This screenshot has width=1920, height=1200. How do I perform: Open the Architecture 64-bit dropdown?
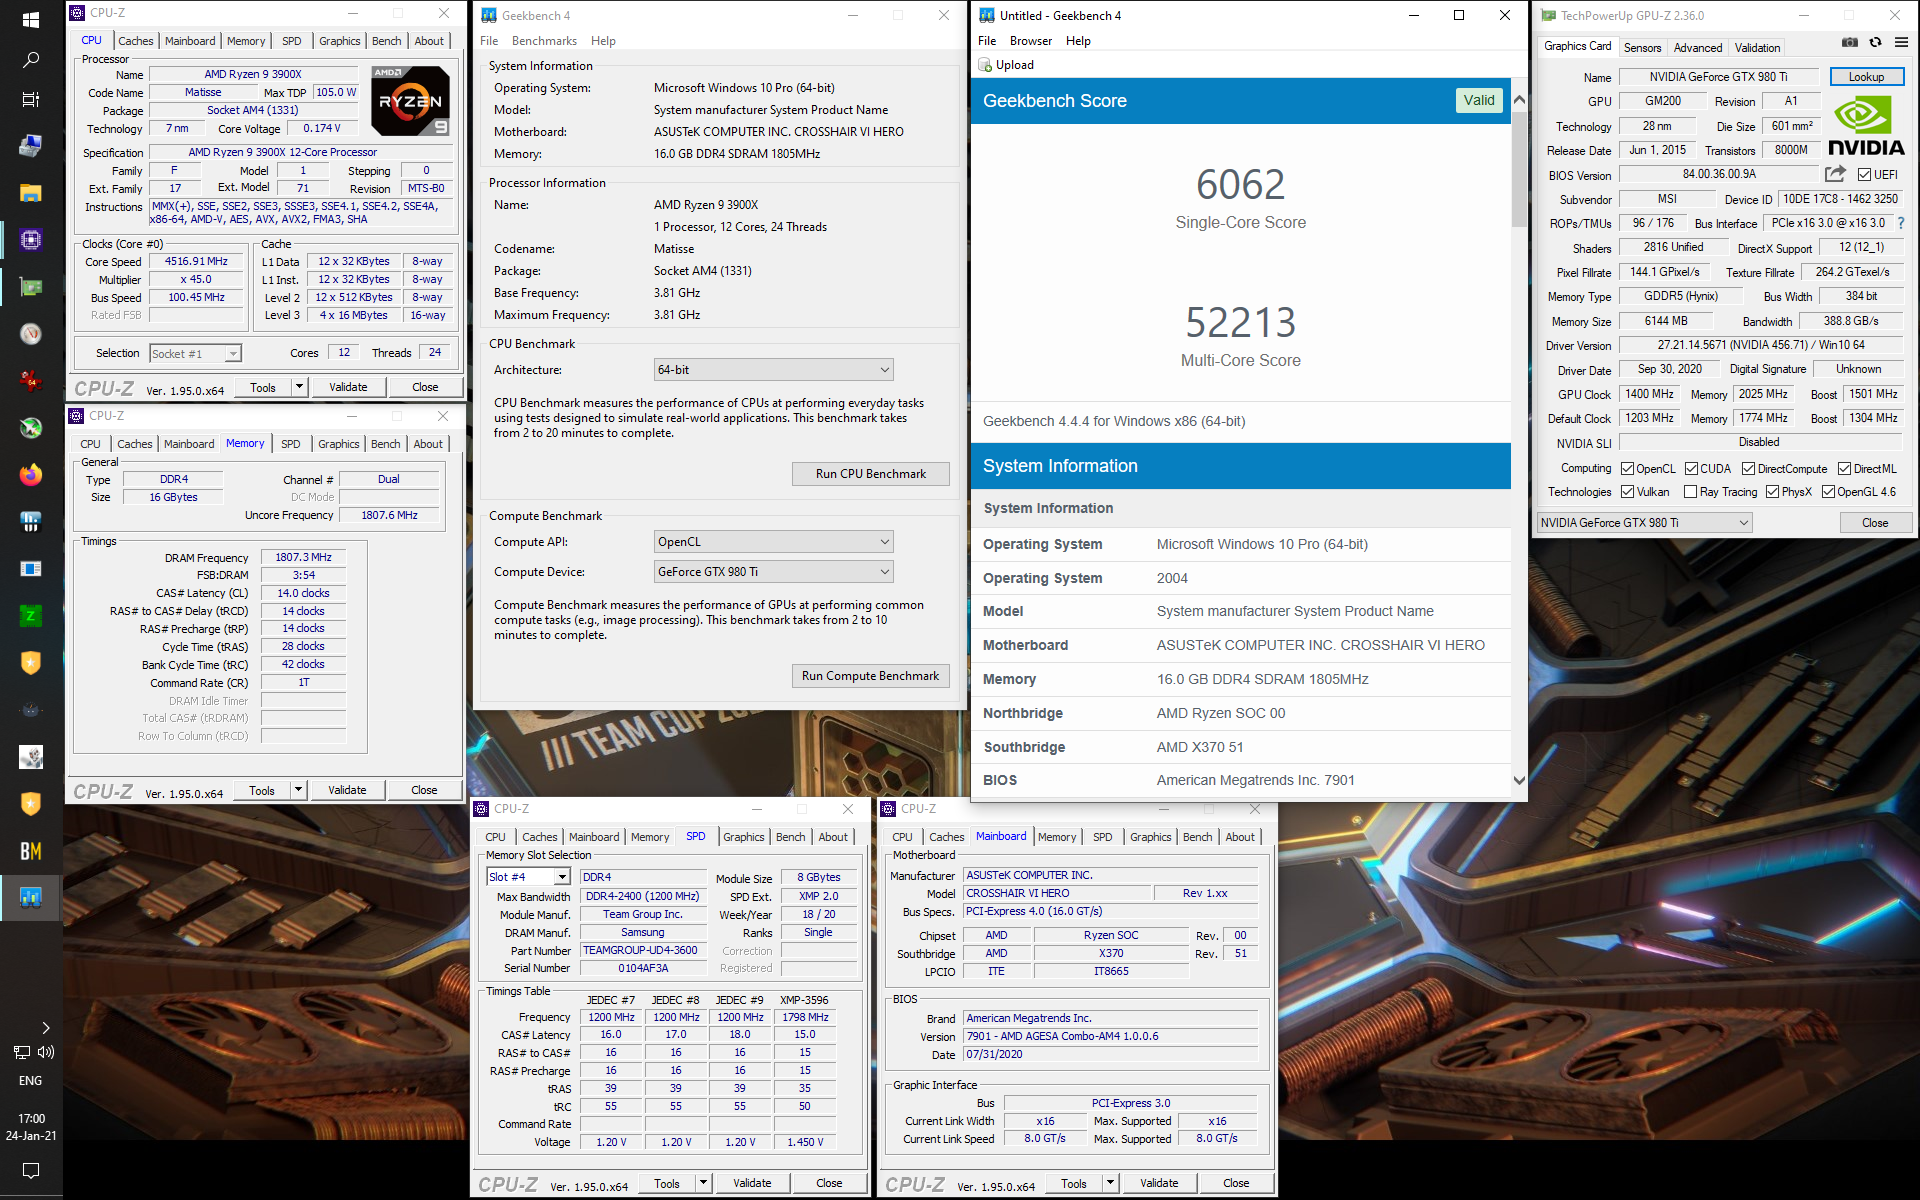773,370
